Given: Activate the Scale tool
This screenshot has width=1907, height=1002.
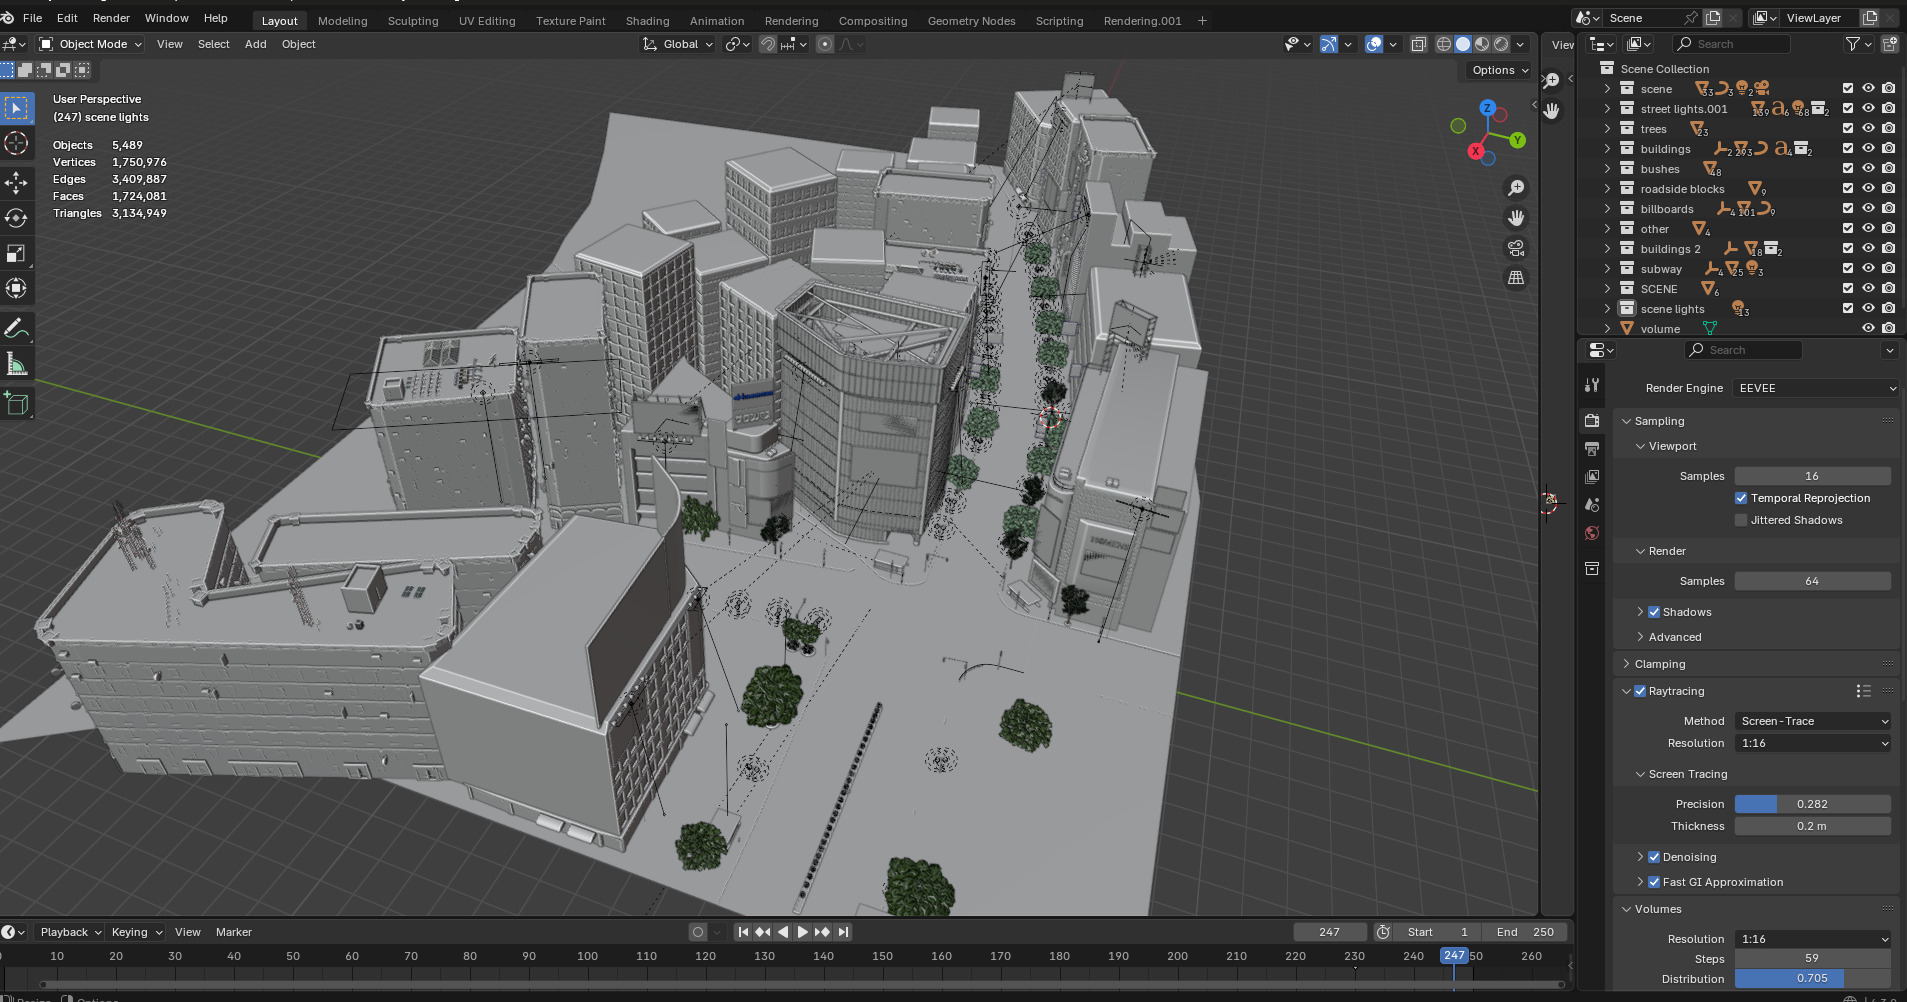Looking at the screenshot, I should [x=16, y=253].
